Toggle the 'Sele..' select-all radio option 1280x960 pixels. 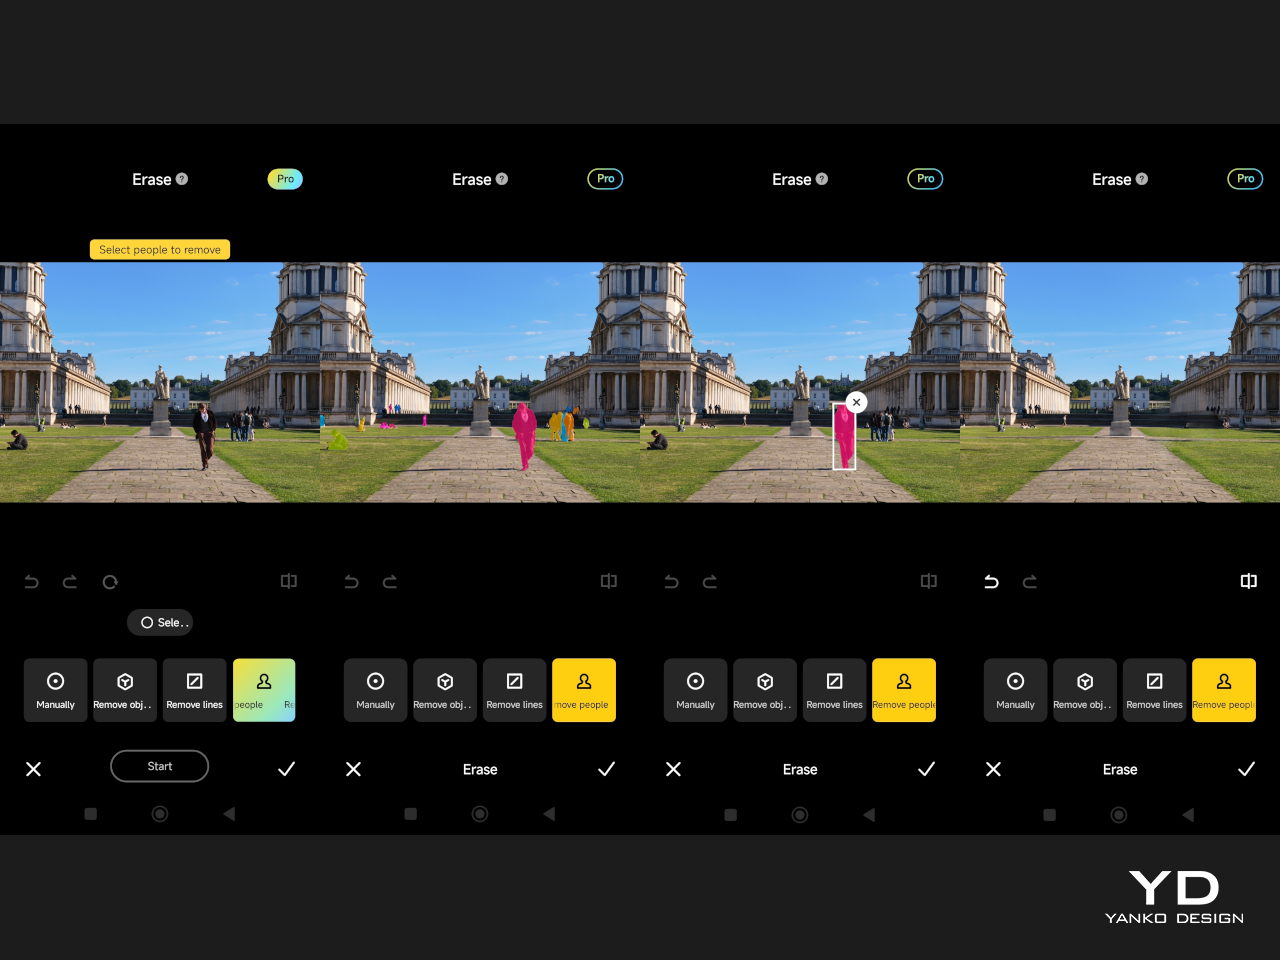tap(160, 622)
